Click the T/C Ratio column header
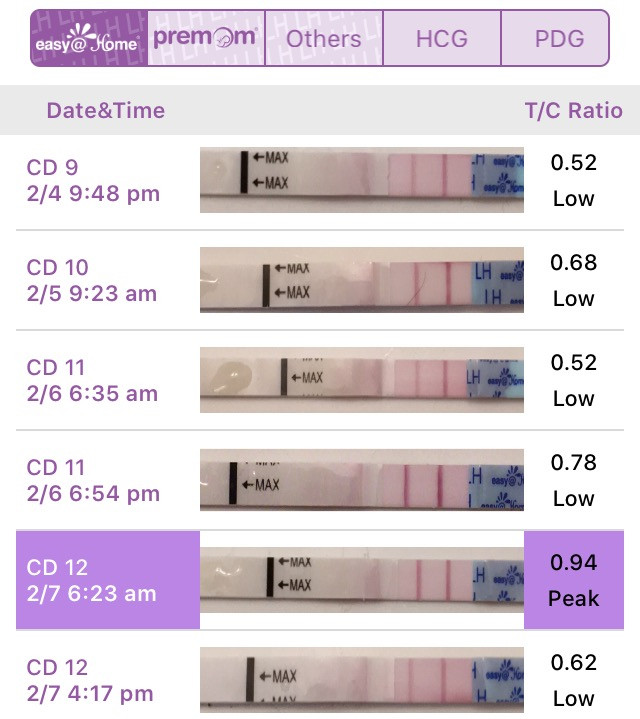Viewport: 640px width, 719px height. (x=574, y=111)
